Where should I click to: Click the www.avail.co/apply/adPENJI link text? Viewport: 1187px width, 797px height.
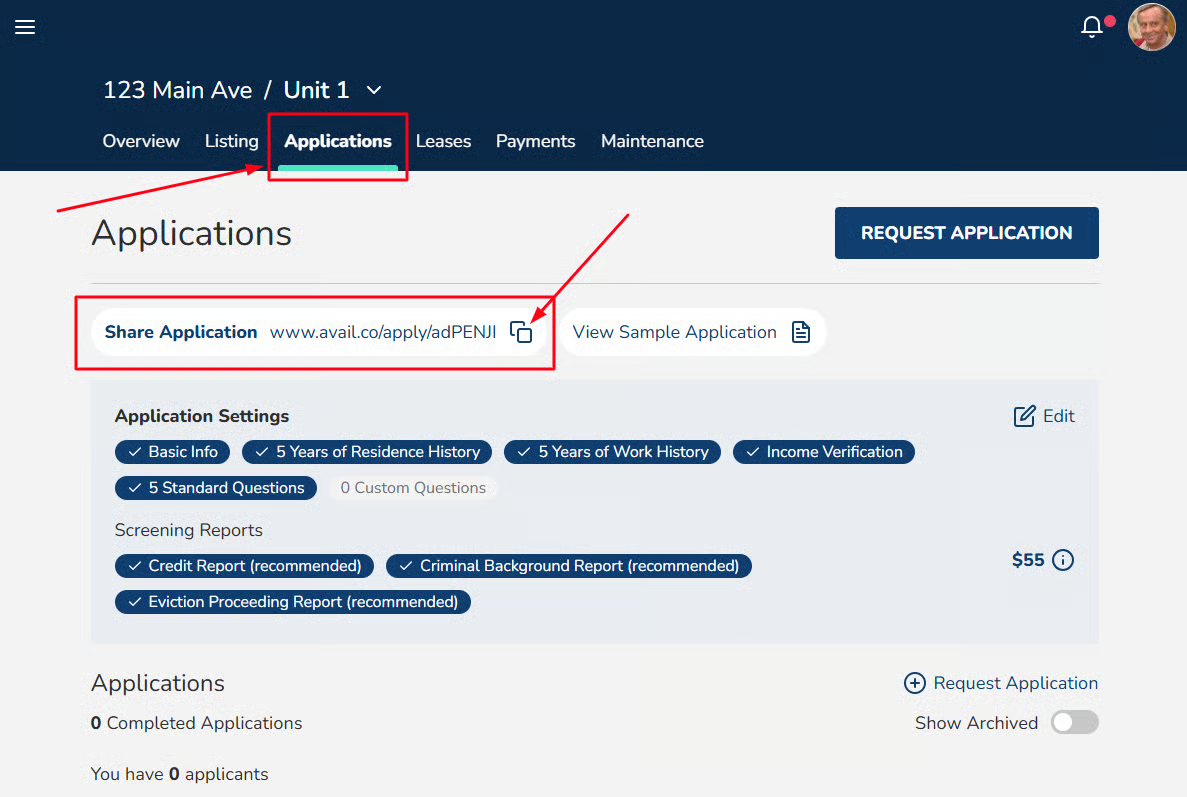383,332
